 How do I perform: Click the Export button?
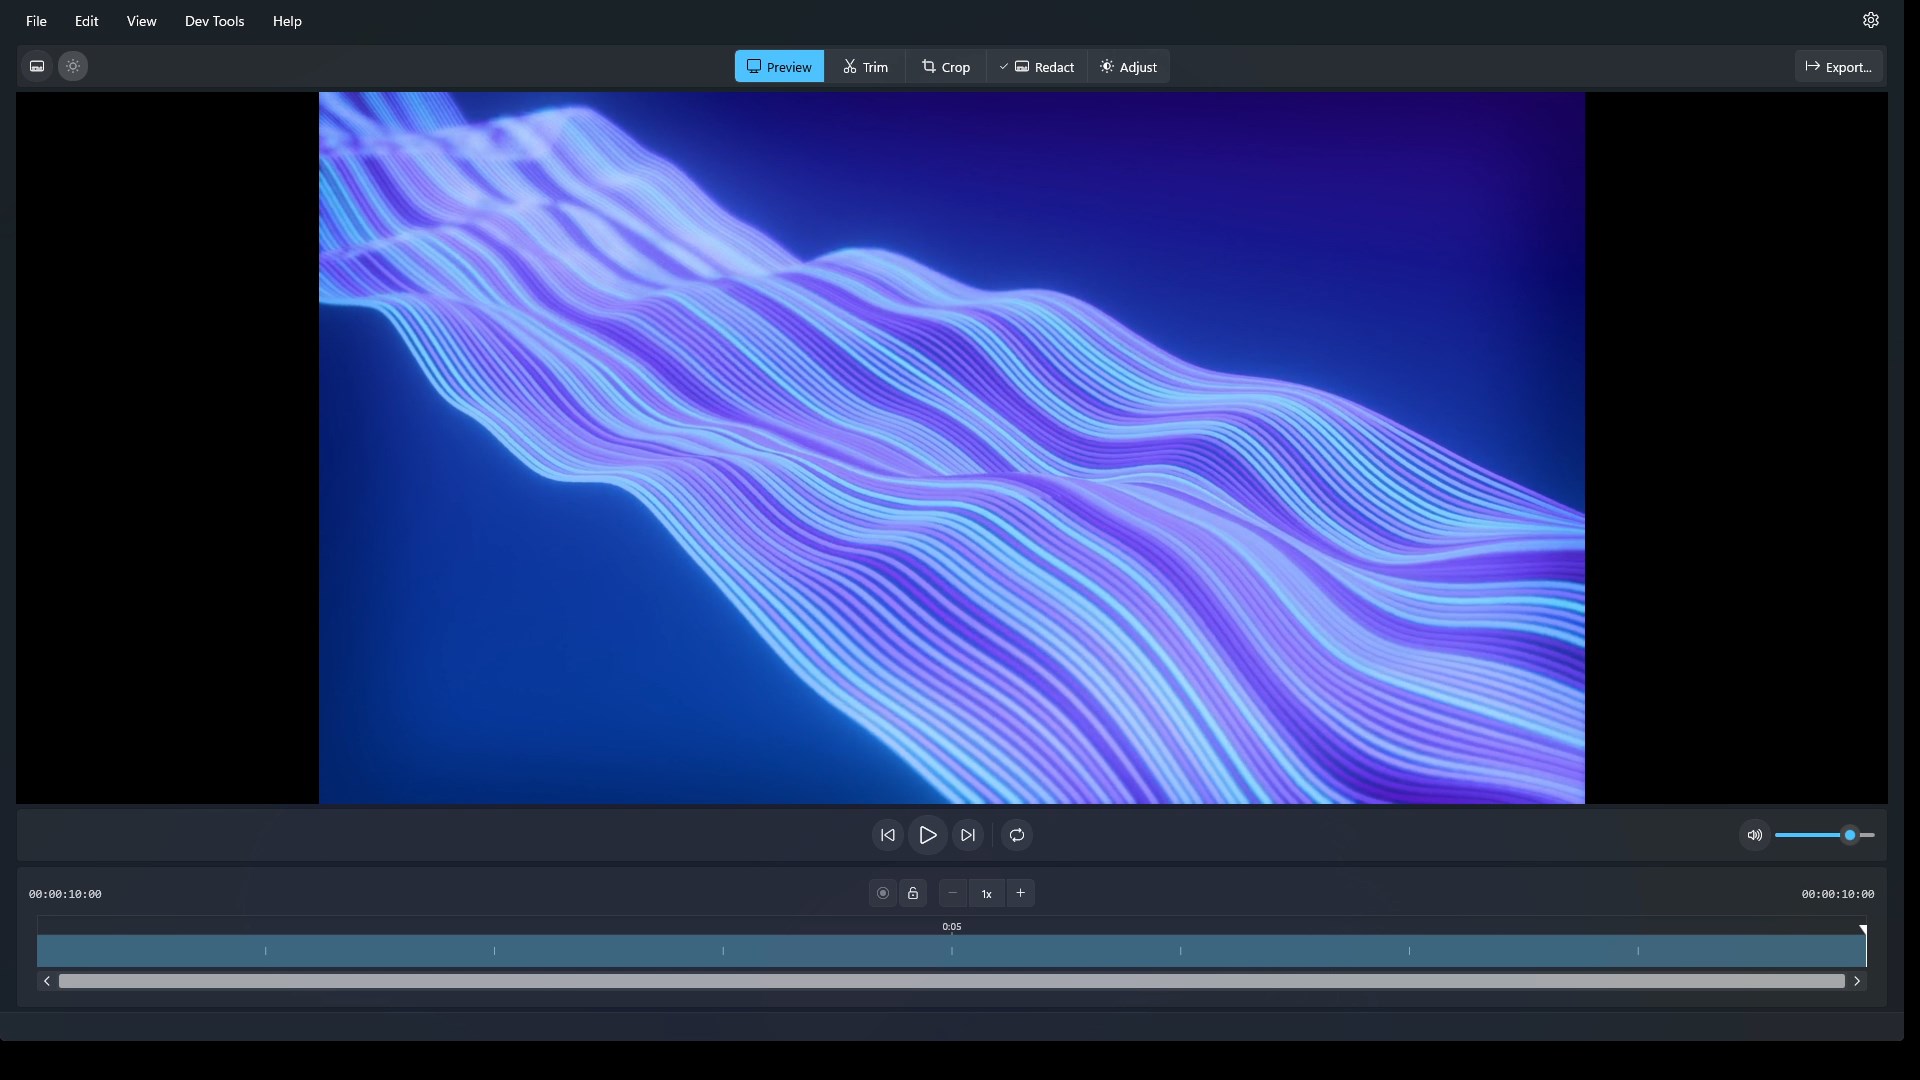[1839, 66]
